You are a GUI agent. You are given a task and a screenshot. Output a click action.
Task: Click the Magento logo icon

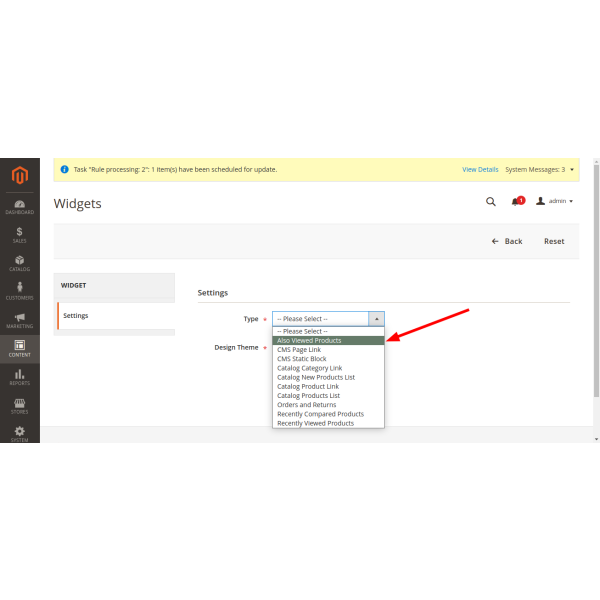[x=19, y=176]
